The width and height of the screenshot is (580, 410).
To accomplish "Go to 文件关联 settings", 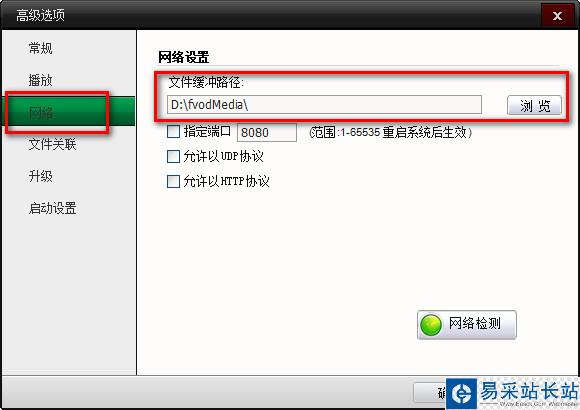I will click(52, 144).
